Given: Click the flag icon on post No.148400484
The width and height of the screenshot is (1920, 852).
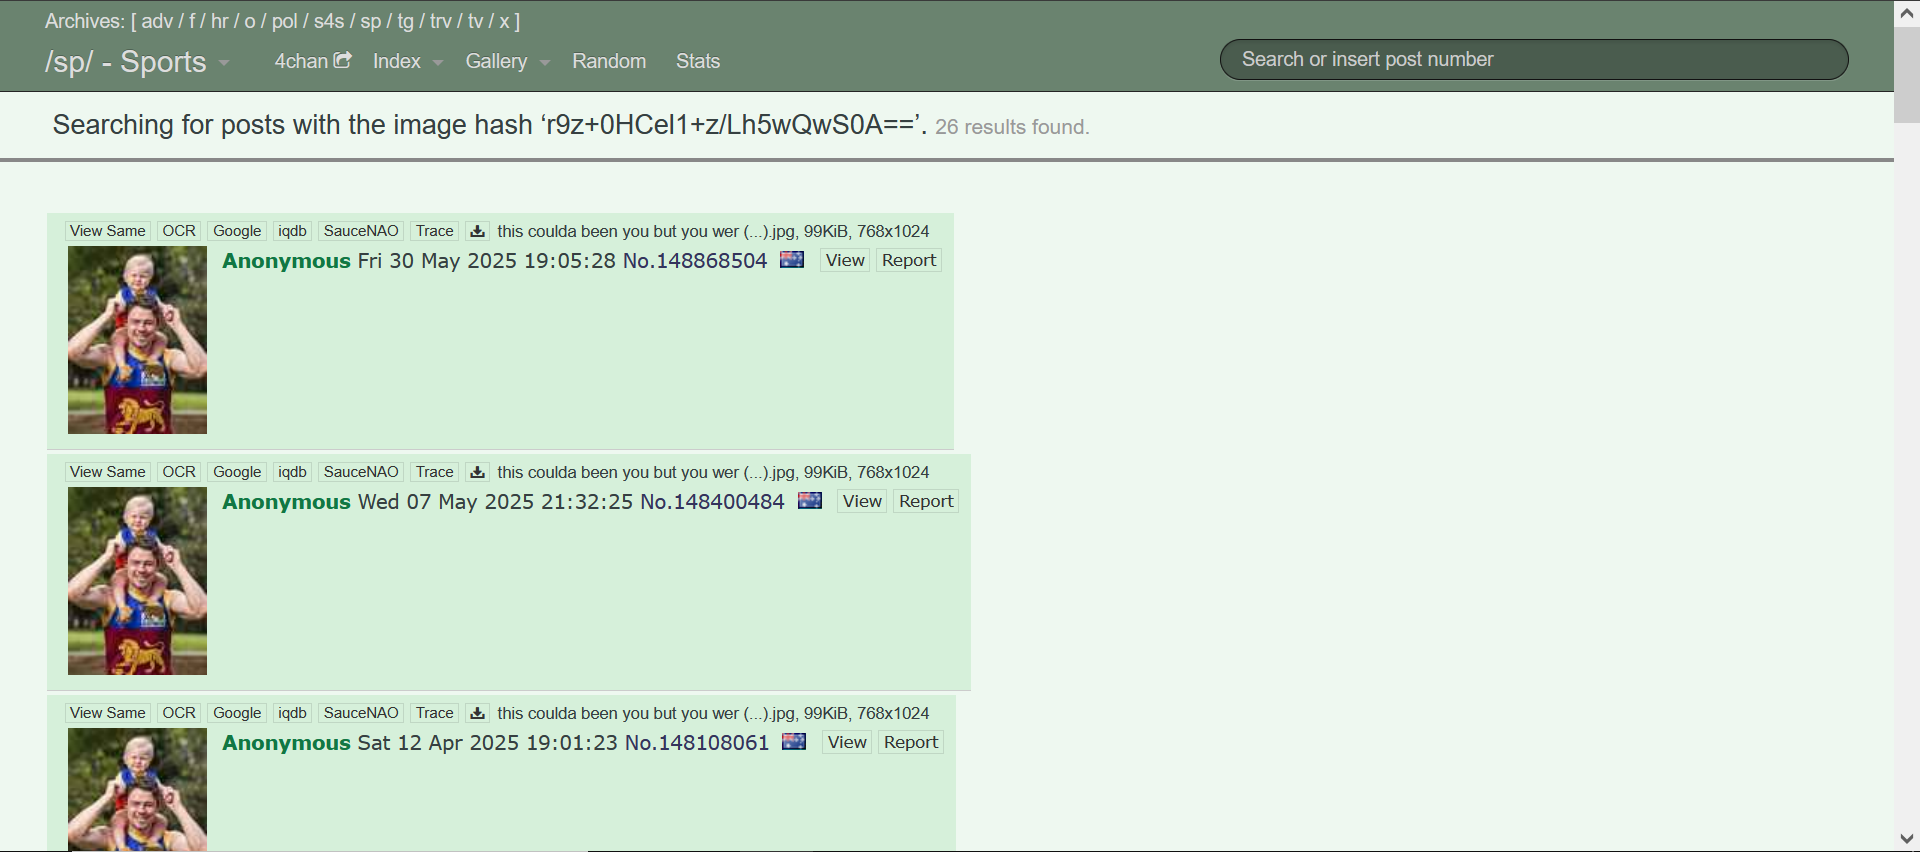Looking at the screenshot, I should coord(810,501).
